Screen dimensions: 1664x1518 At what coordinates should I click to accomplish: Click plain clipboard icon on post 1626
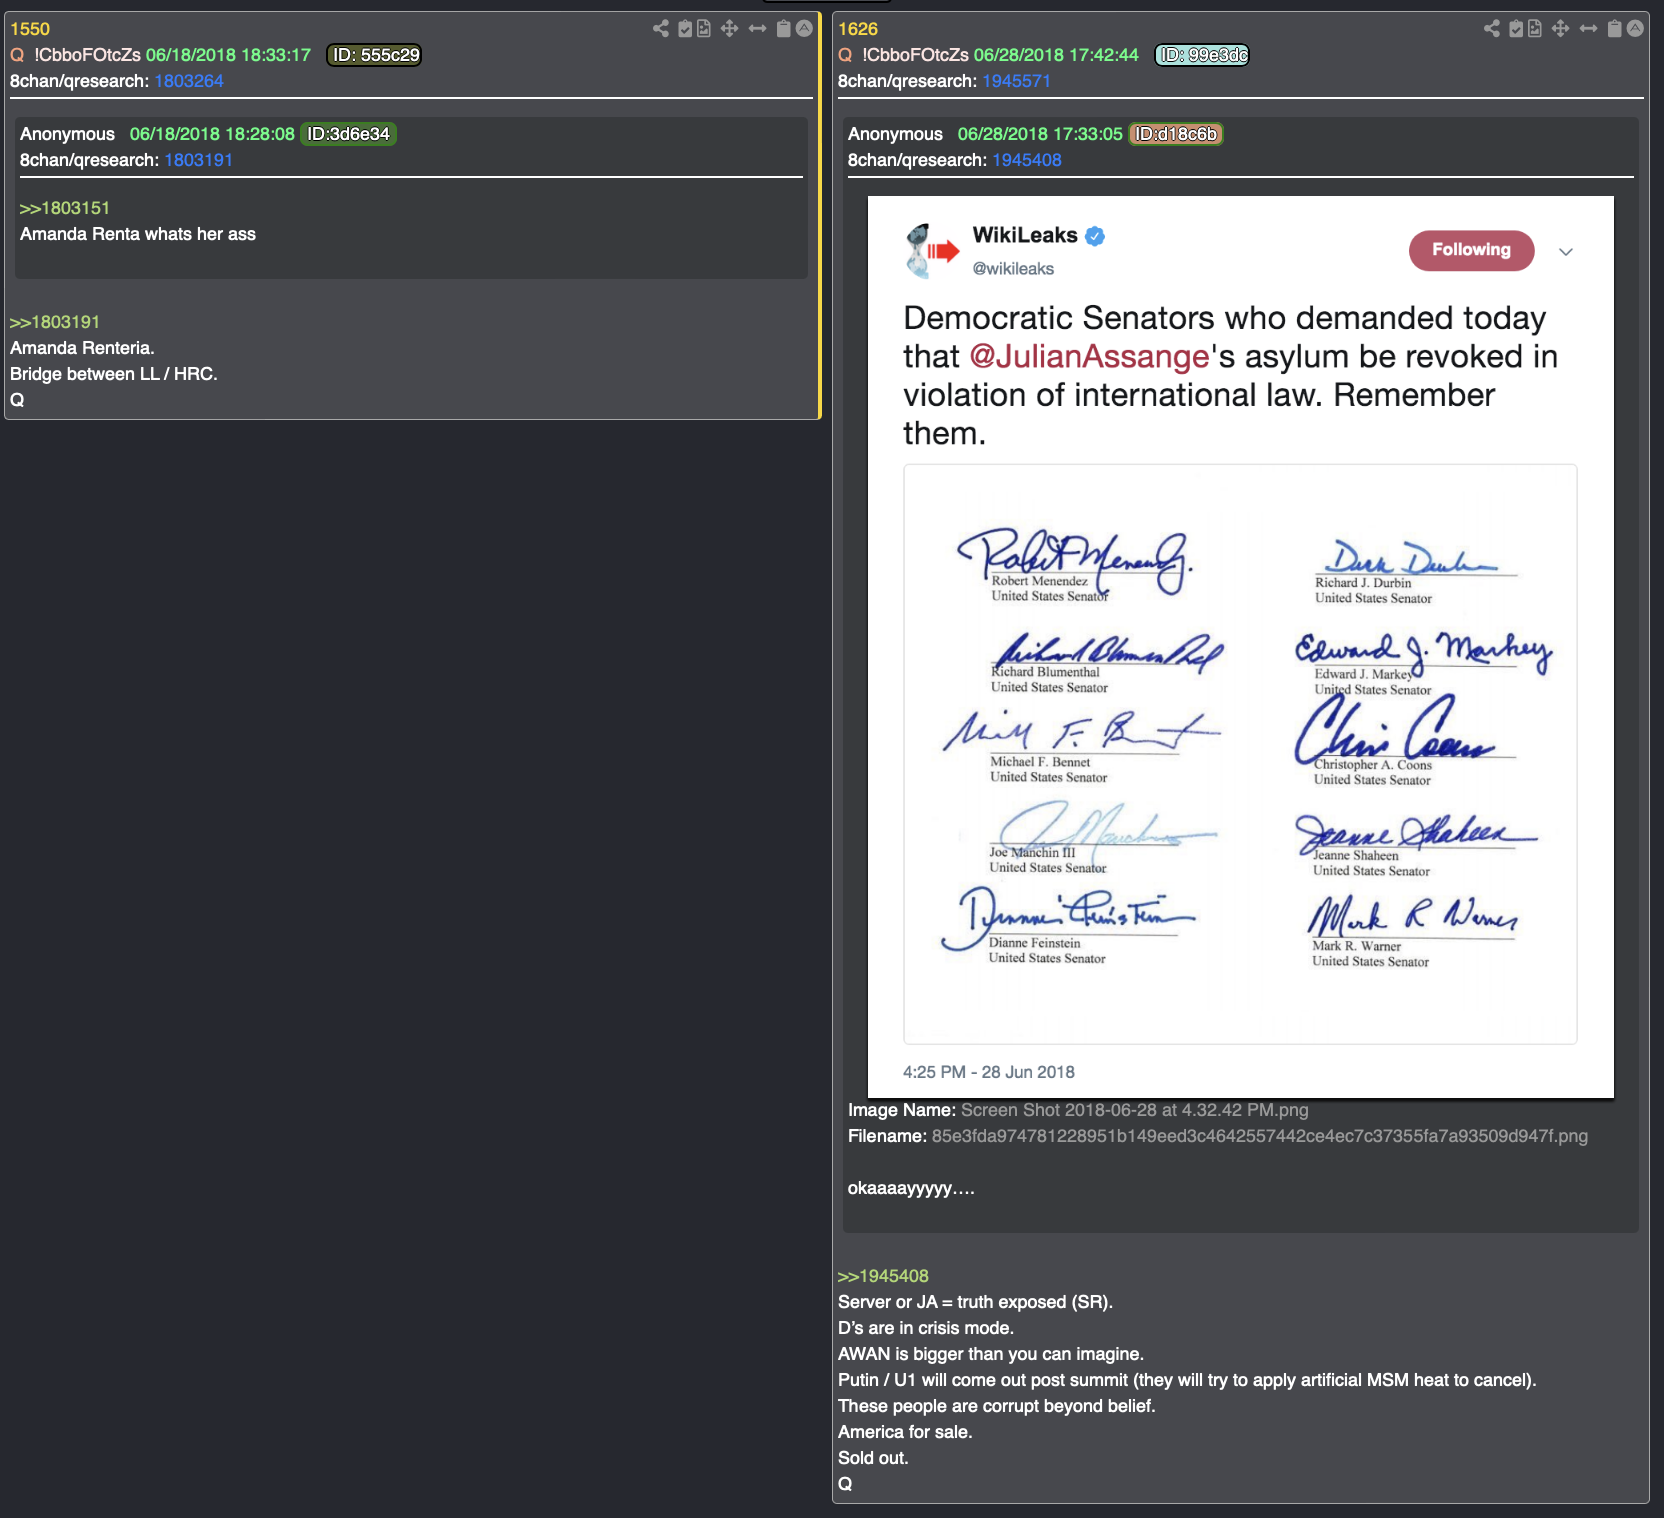pos(1614,29)
